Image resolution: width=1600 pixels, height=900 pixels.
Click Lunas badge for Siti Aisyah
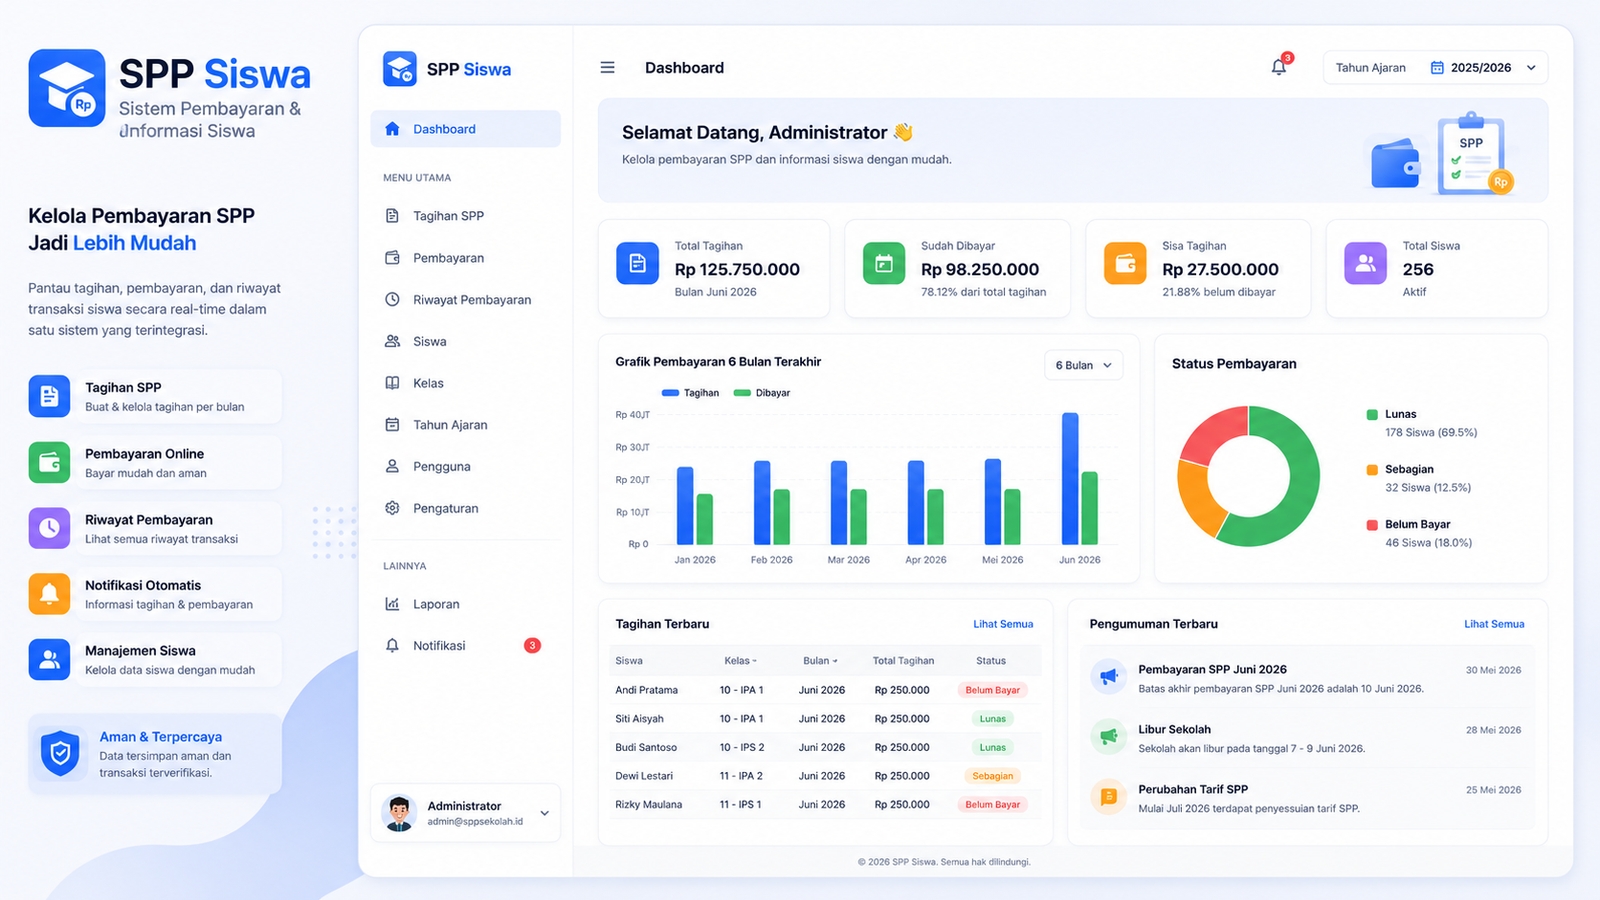pyautogui.click(x=993, y=719)
